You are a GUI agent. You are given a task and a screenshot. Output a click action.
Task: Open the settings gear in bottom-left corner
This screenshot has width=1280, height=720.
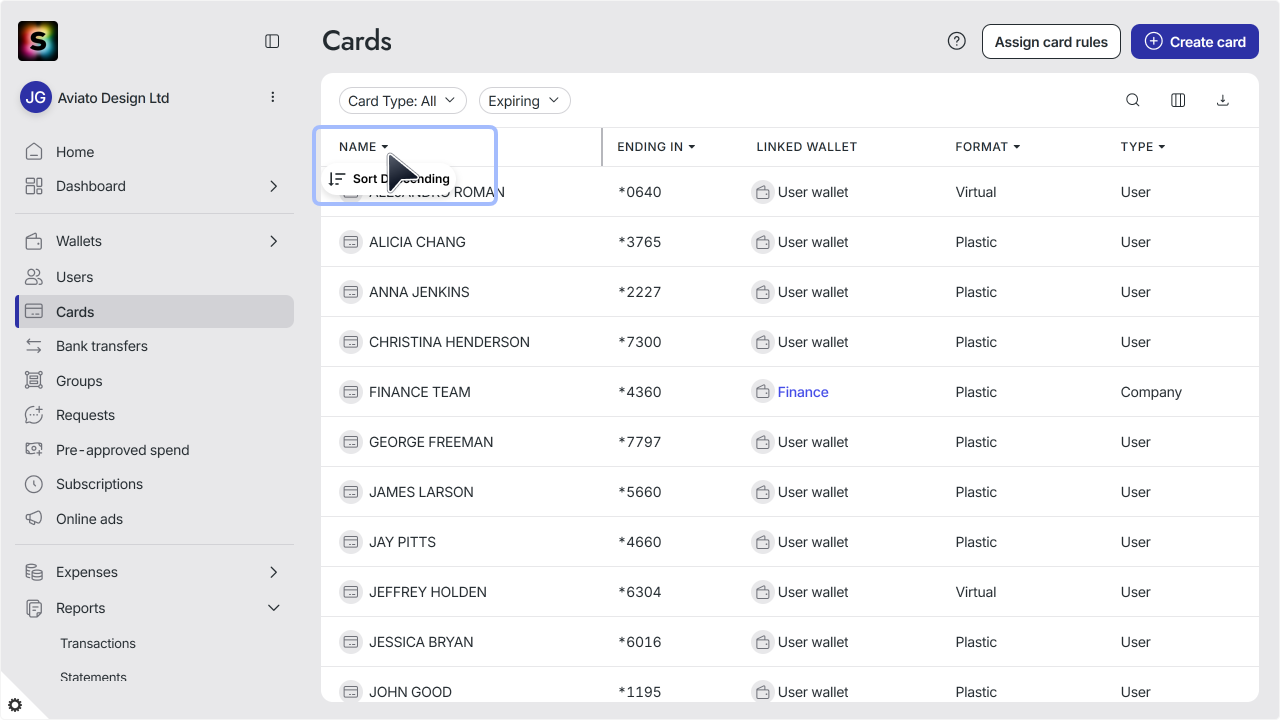[x=15, y=705]
